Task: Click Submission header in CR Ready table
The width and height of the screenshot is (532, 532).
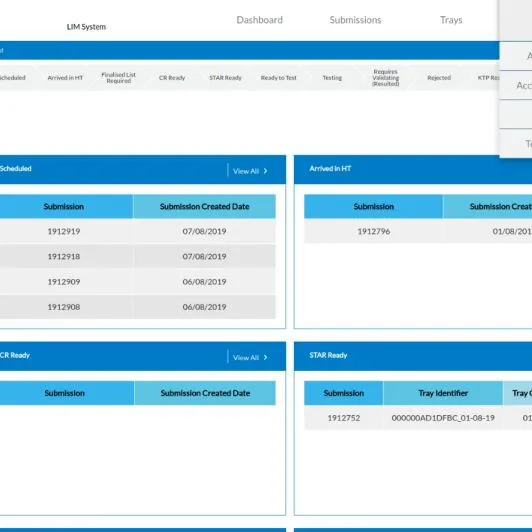Action: pos(64,393)
